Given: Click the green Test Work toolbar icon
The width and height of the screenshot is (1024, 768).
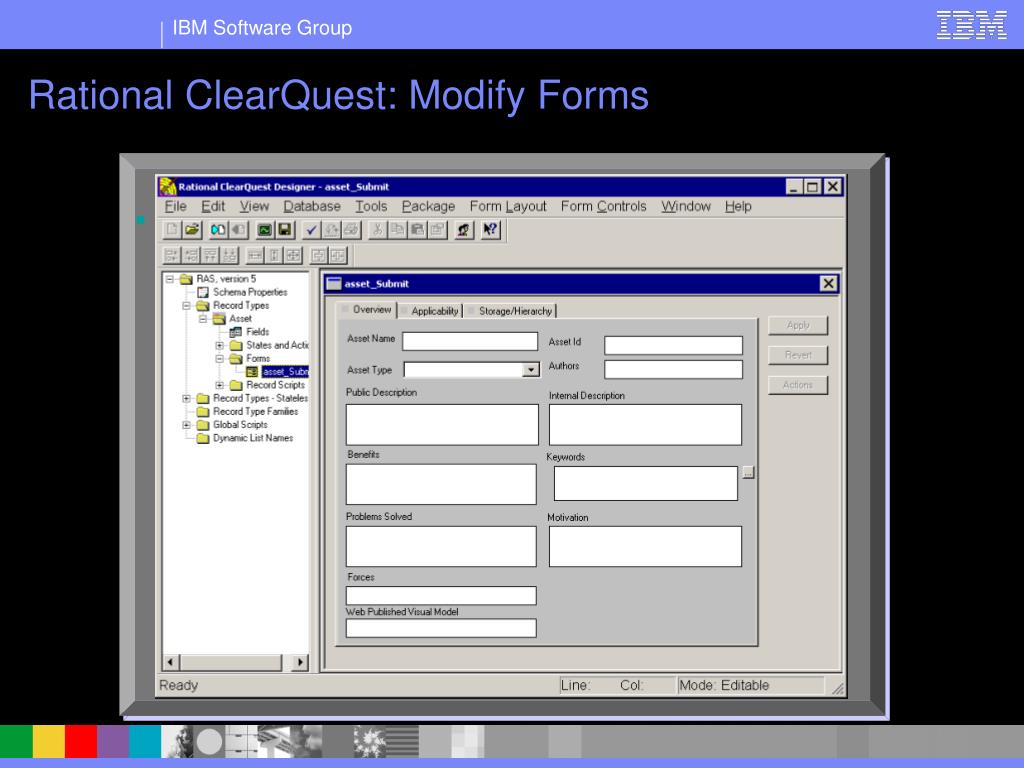Looking at the screenshot, I should pos(264,230).
